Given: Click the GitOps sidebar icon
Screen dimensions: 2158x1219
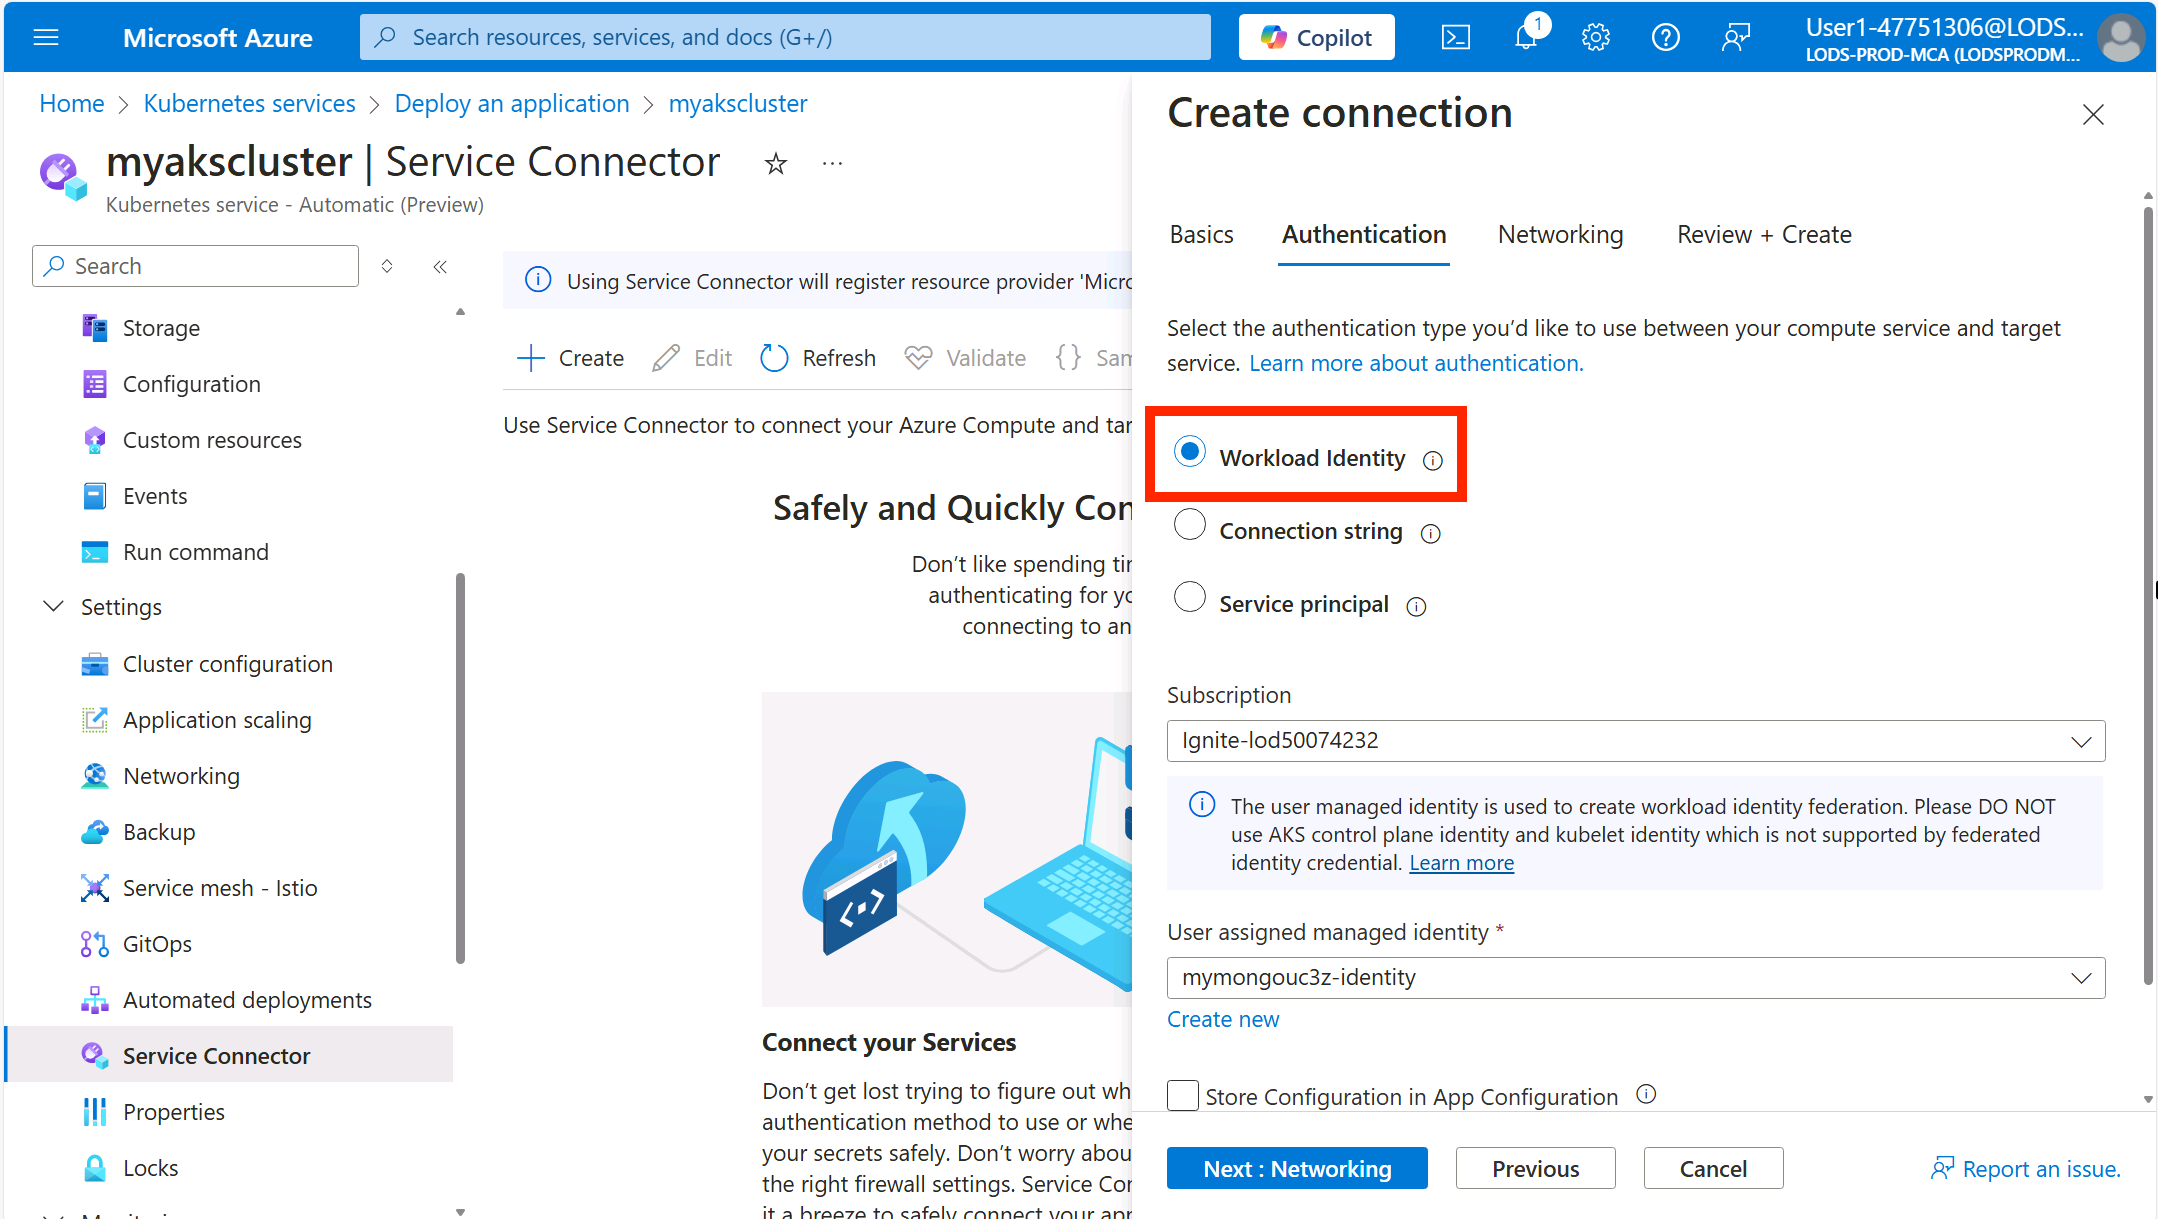Looking at the screenshot, I should pyautogui.click(x=95, y=943).
